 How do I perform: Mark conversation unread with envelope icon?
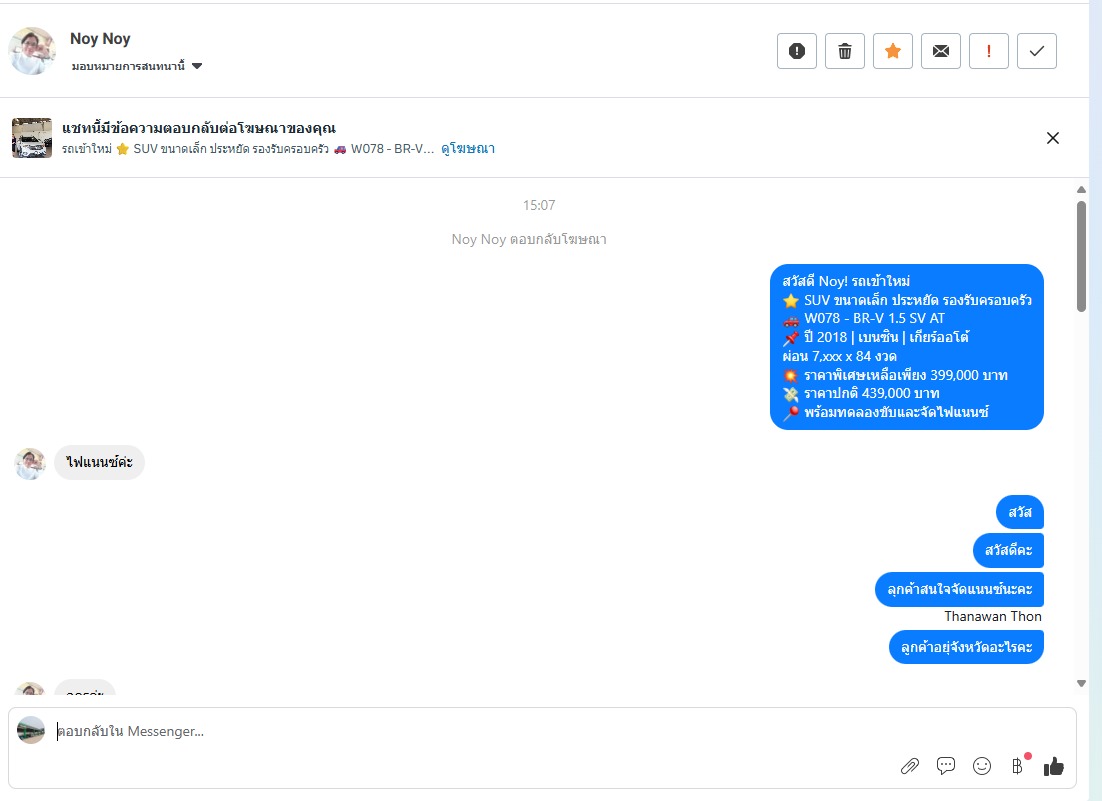click(940, 51)
